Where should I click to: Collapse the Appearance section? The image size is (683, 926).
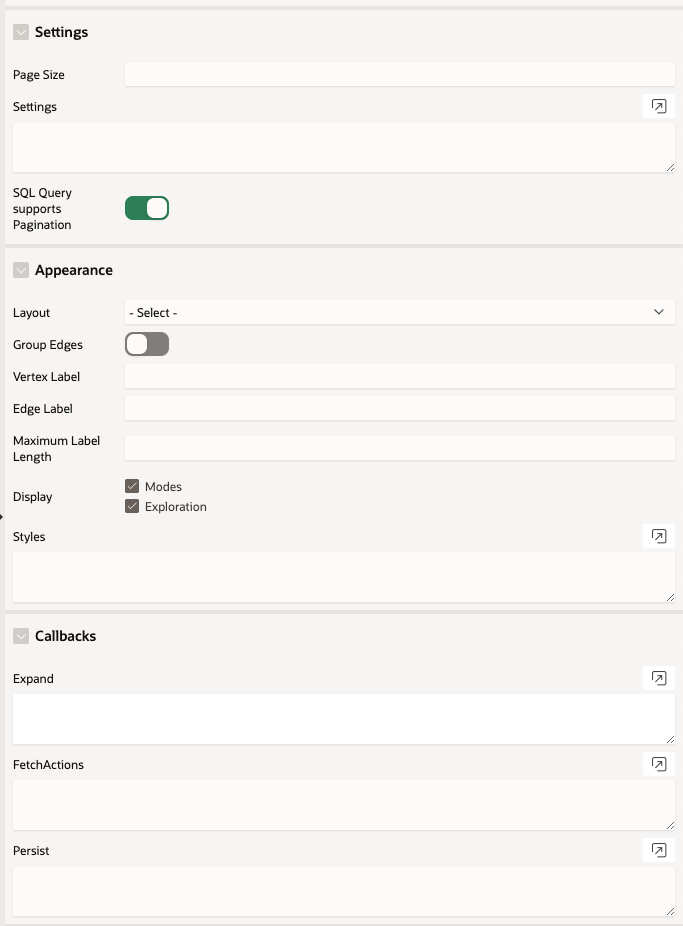point(21,270)
